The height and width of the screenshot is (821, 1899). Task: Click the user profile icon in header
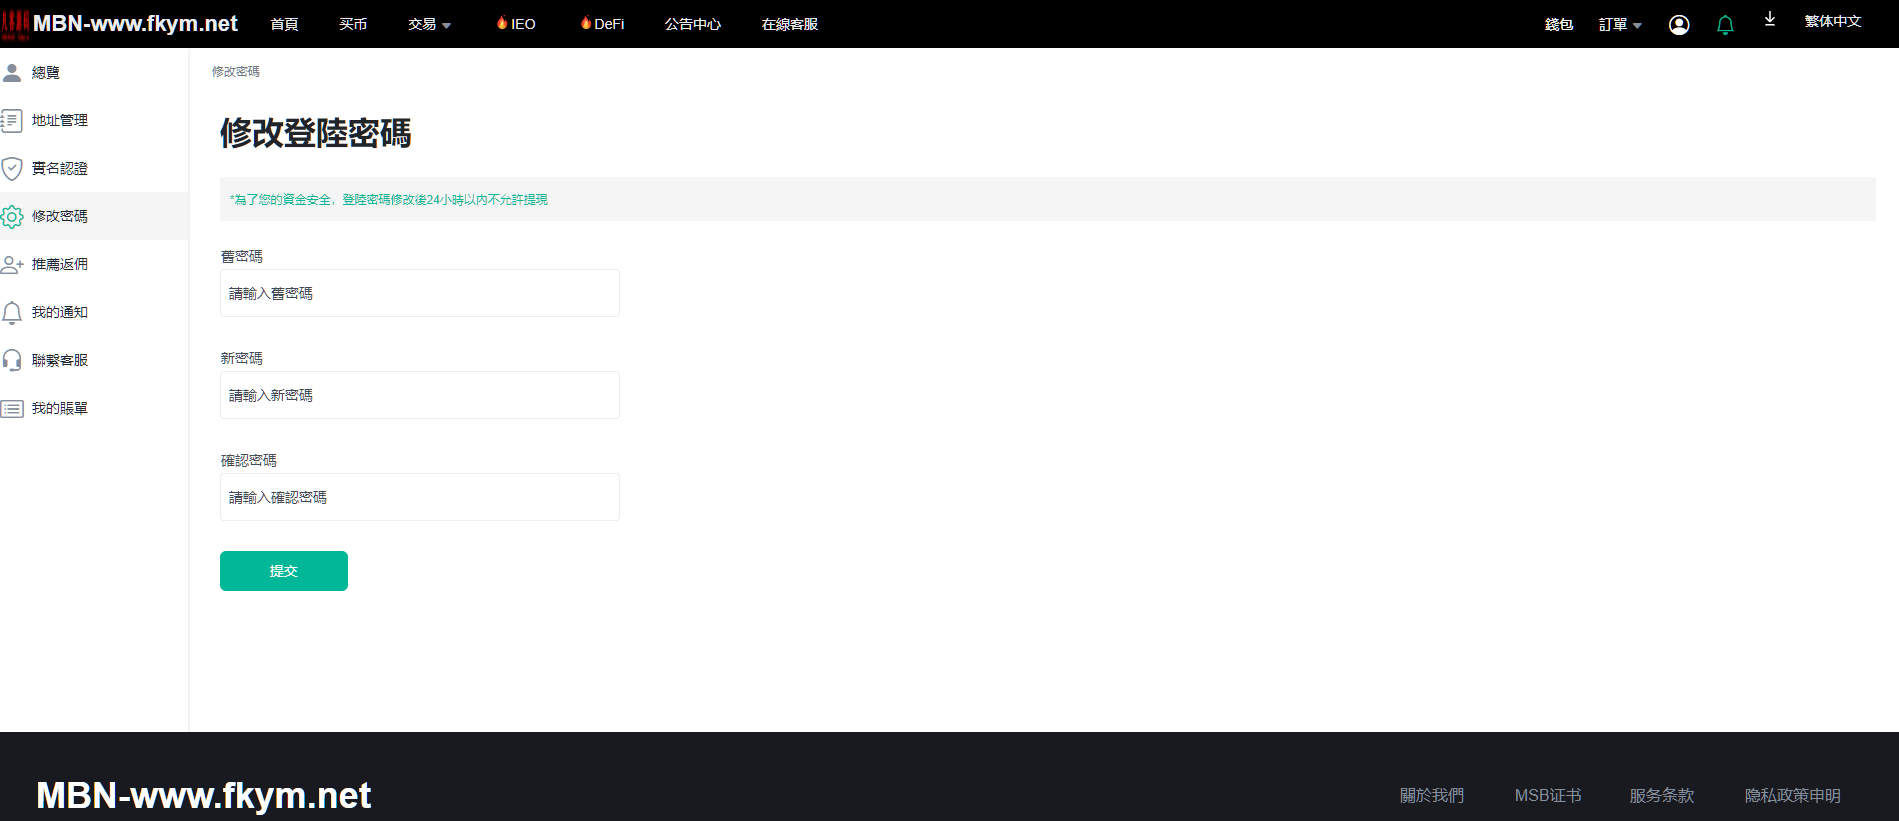click(1679, 25)
